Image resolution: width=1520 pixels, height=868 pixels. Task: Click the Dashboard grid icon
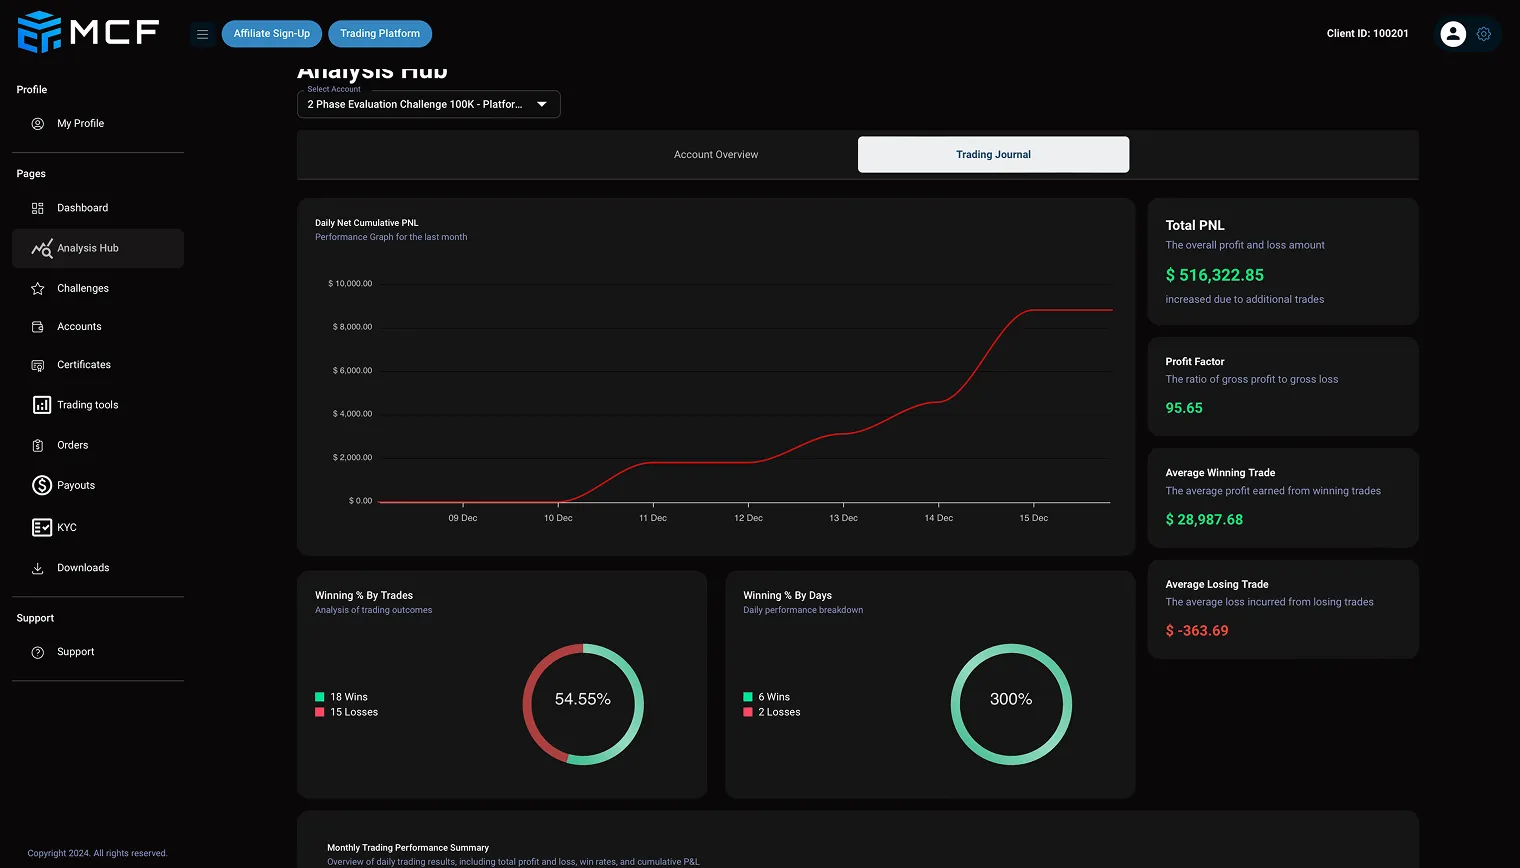tap(38, 208)
